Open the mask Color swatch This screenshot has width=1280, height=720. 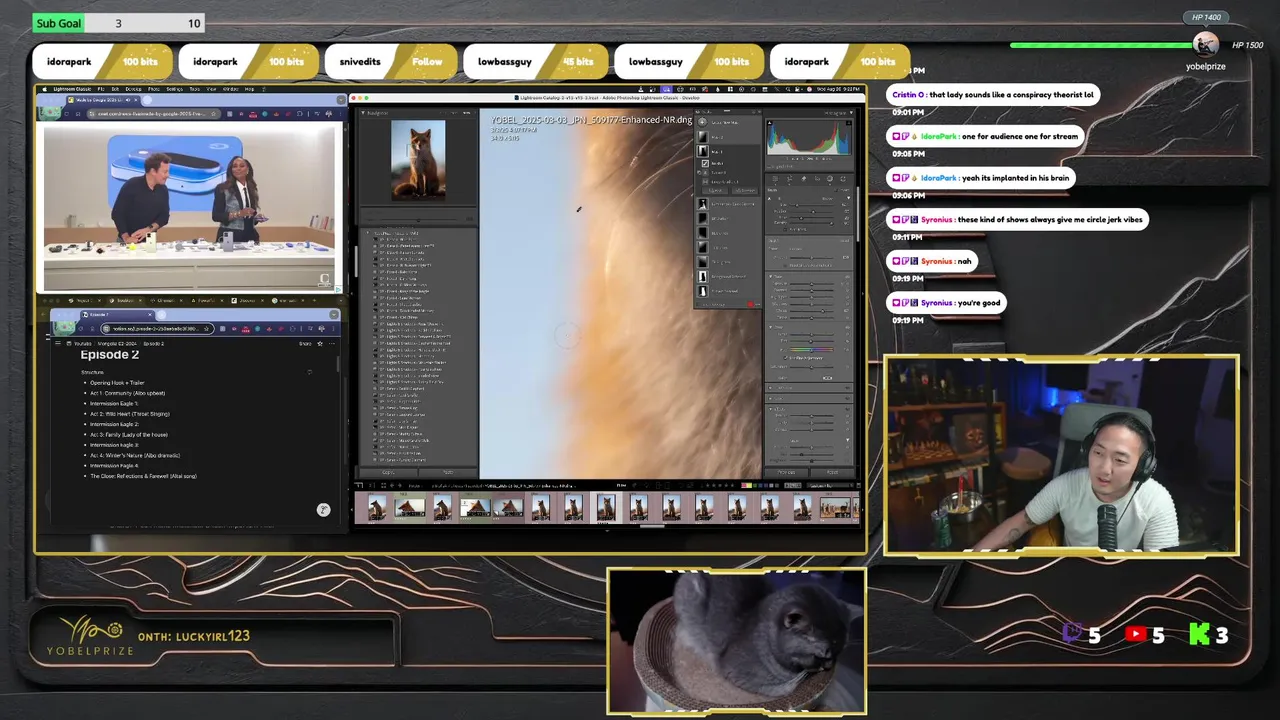(x=828, y=377)
